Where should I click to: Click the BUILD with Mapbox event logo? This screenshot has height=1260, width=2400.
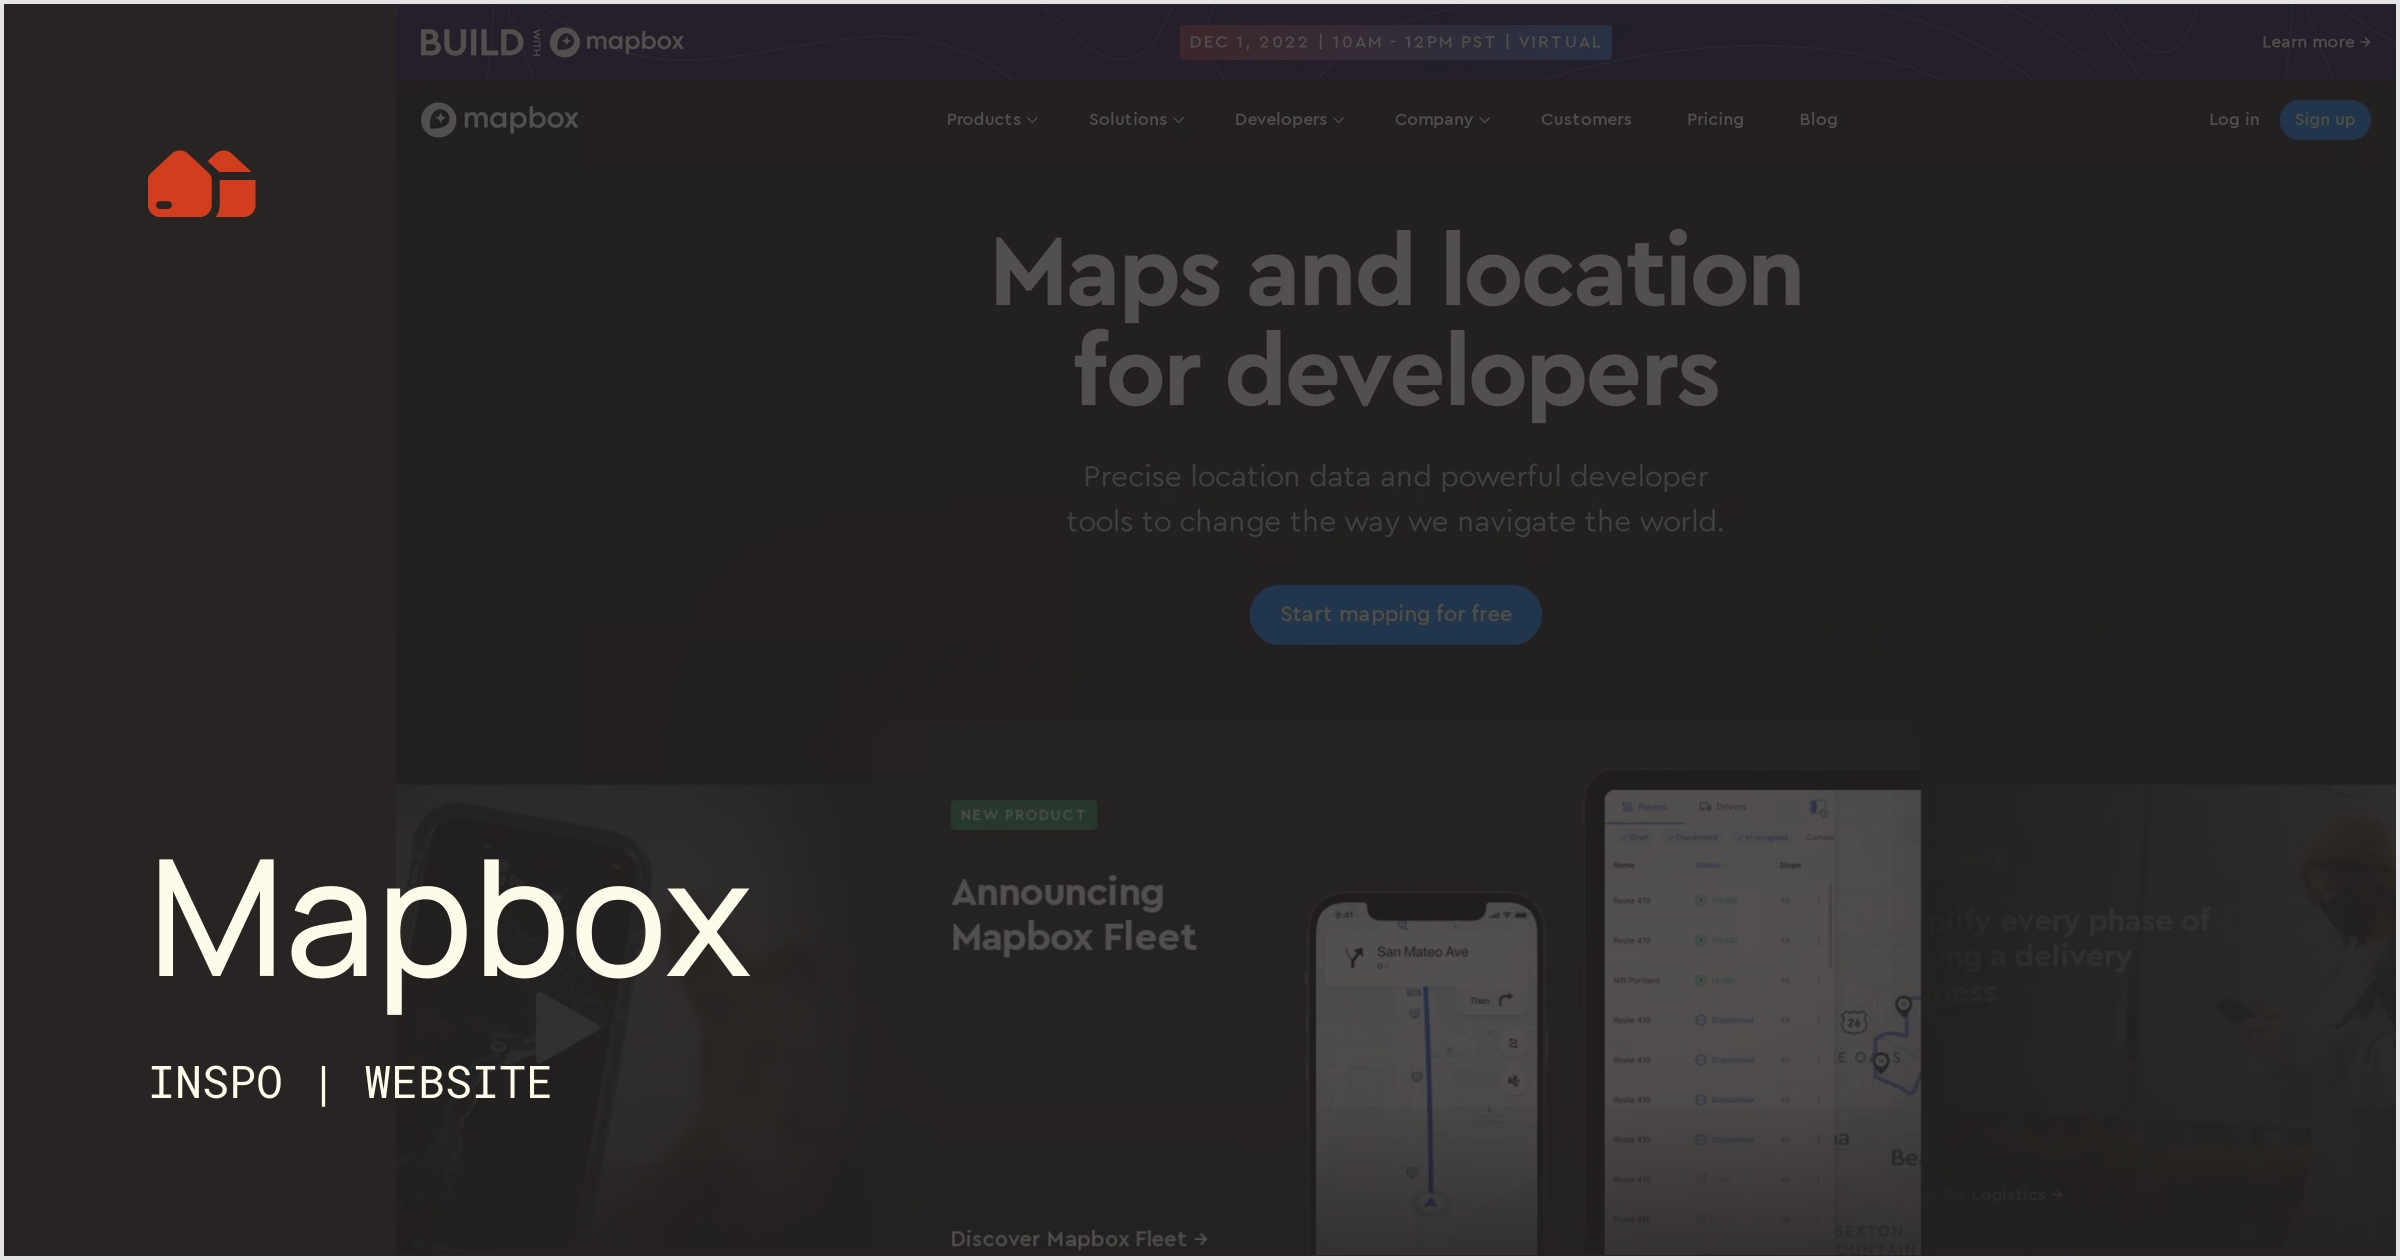pyautogui.click(x=552, y=41)
